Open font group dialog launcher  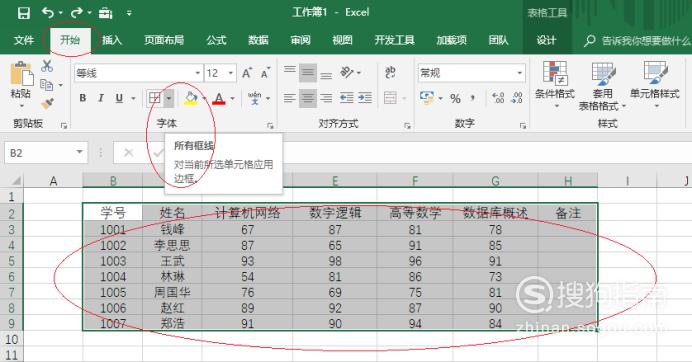[x=270, y=126]
